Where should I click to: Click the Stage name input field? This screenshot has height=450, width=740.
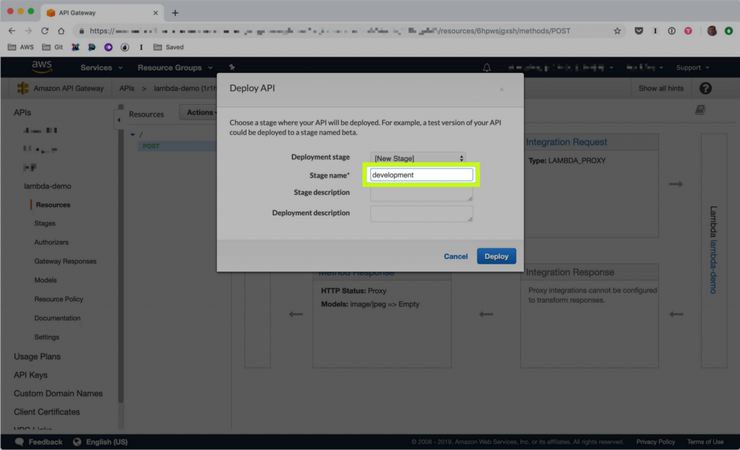(421, 175)
